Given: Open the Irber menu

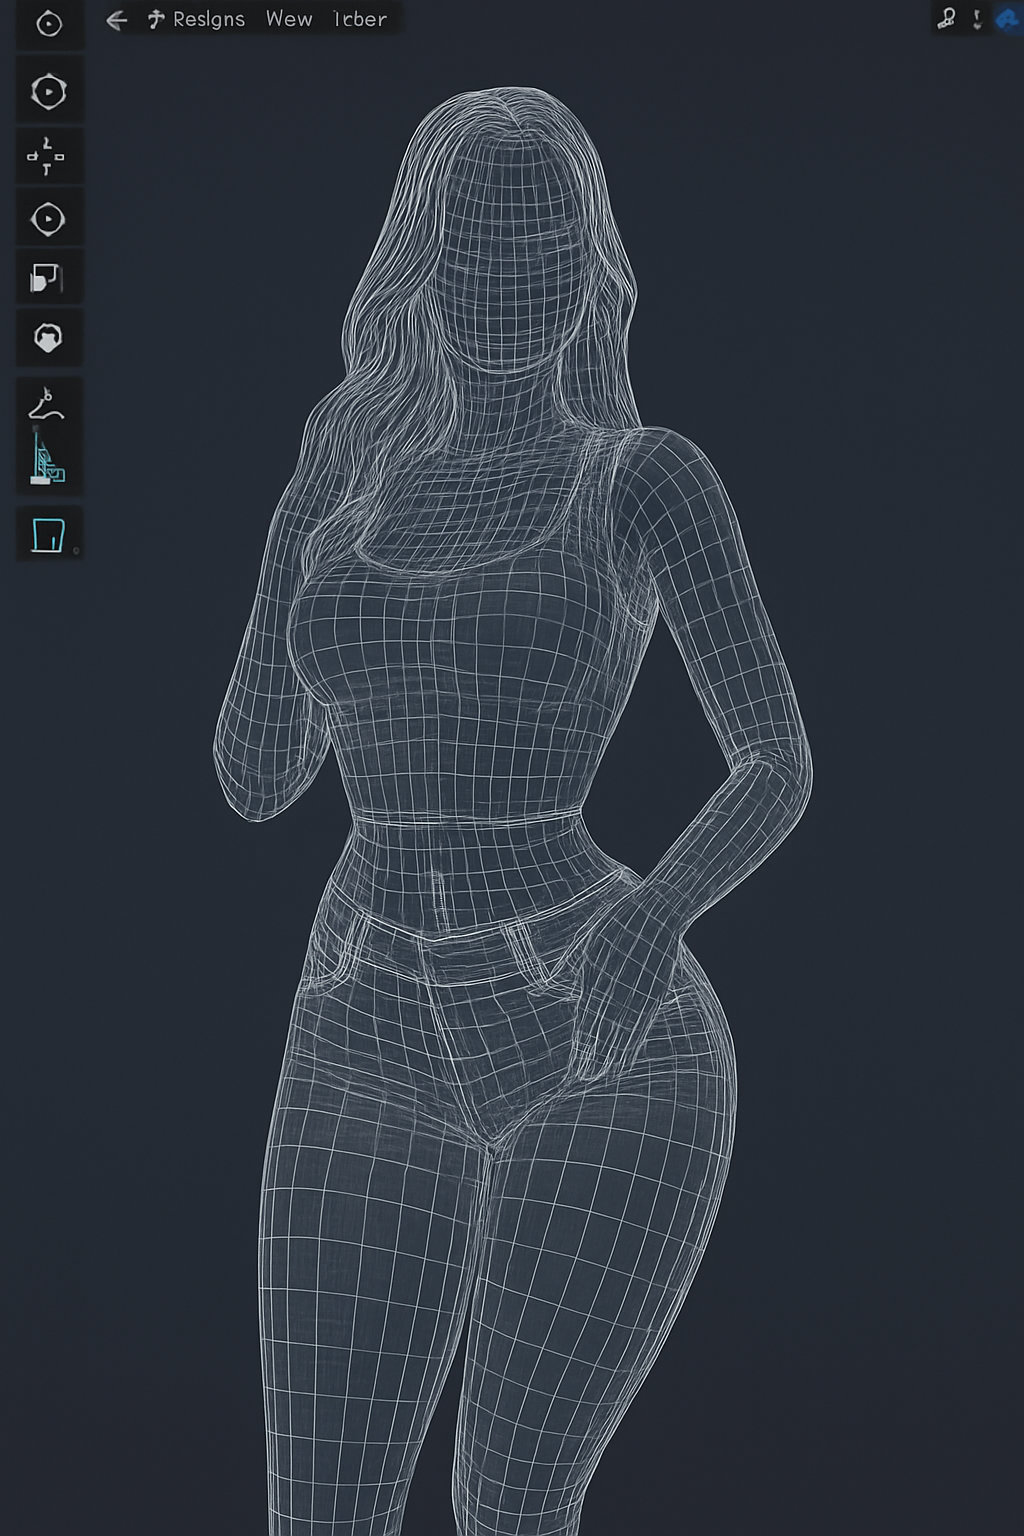Looking at the screenshot, I should [360, 18].
